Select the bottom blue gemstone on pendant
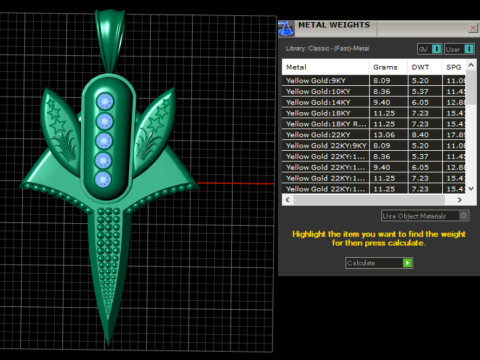Viewport: 480px width, 360px height. point(103,180)
